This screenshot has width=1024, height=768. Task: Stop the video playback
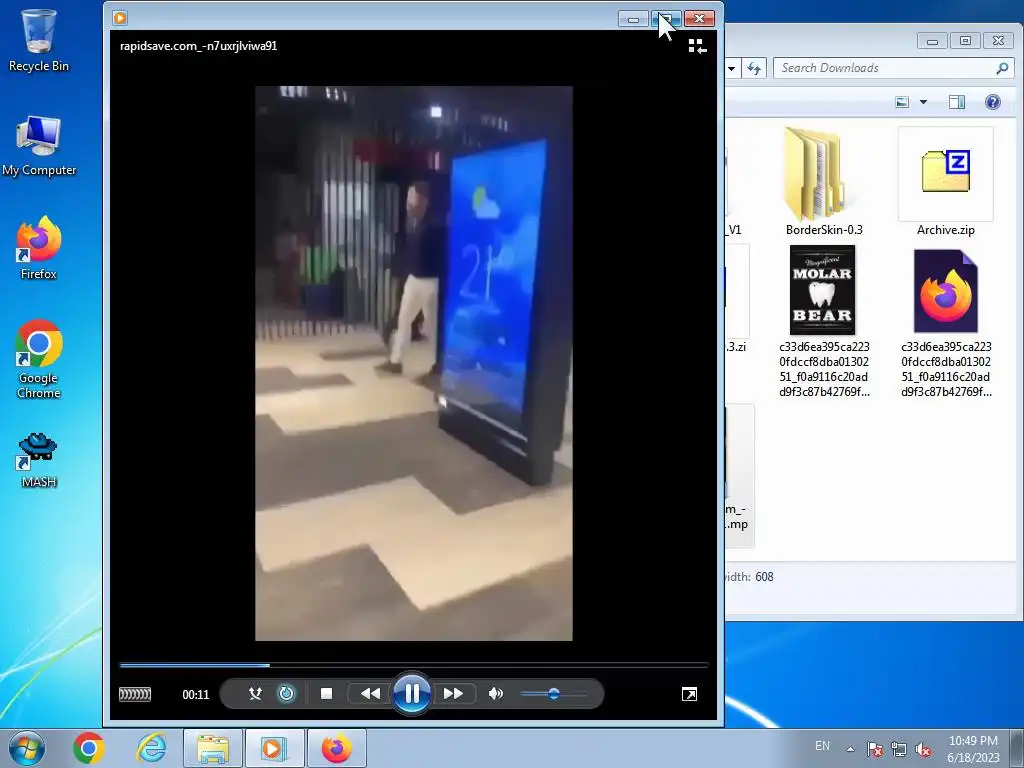327,694
